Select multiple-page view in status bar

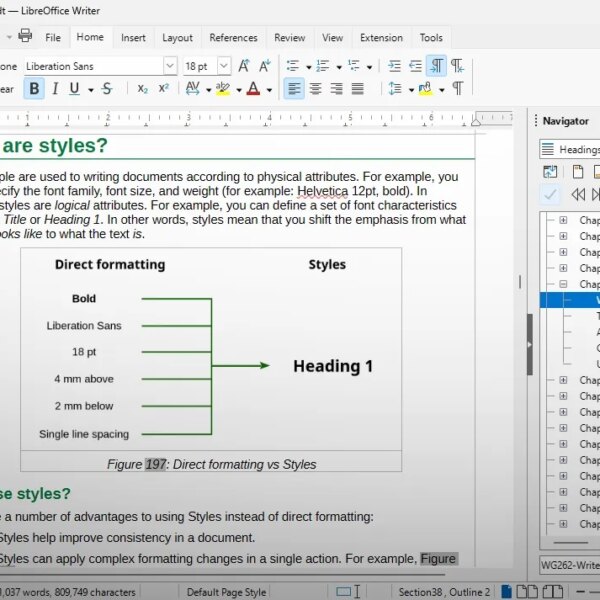[527, 592]
